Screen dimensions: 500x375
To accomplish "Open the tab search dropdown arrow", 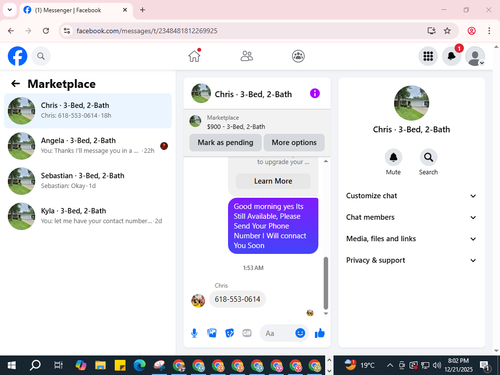I will click(10, 10).
